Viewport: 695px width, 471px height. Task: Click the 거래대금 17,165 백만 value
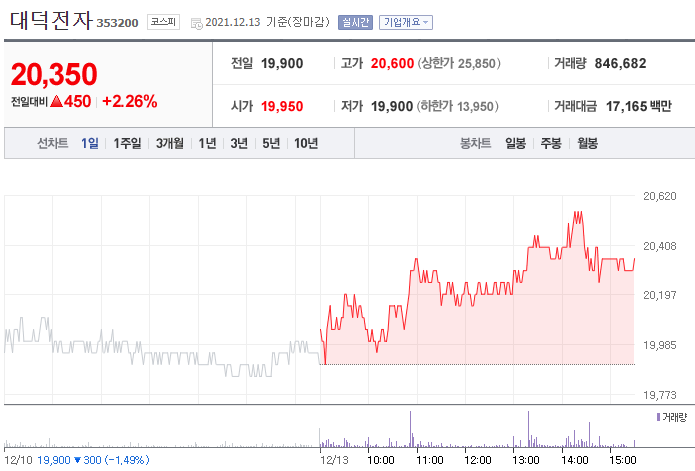click(639, 106)
